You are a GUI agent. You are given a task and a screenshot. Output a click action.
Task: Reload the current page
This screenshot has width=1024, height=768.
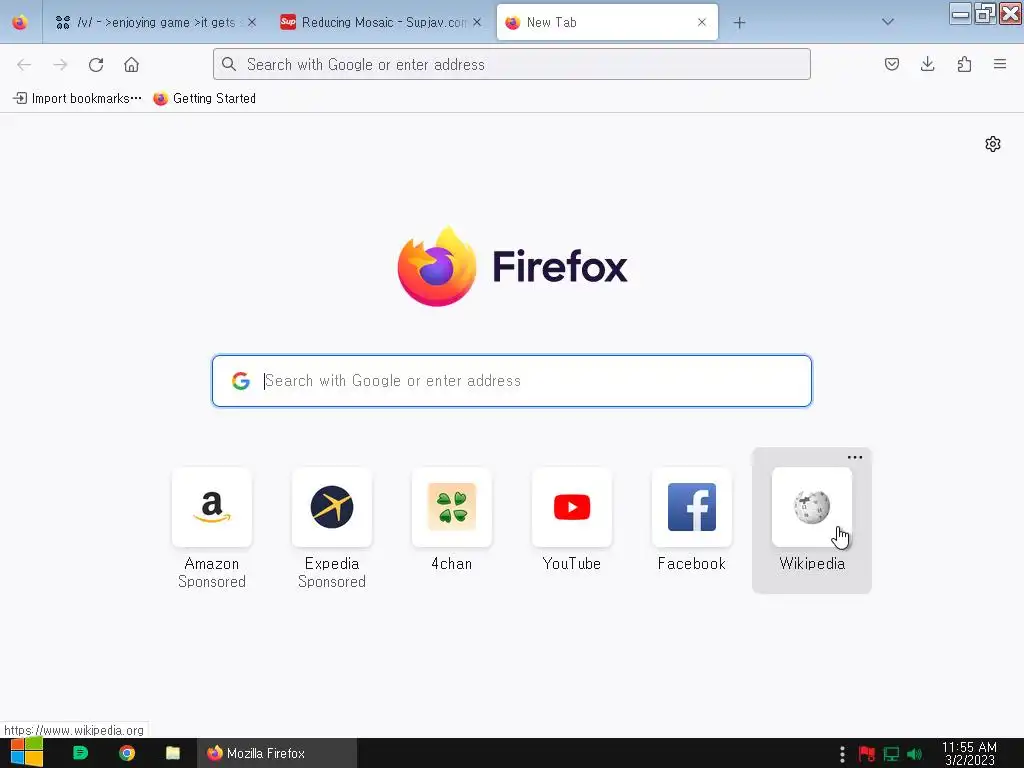96,65
